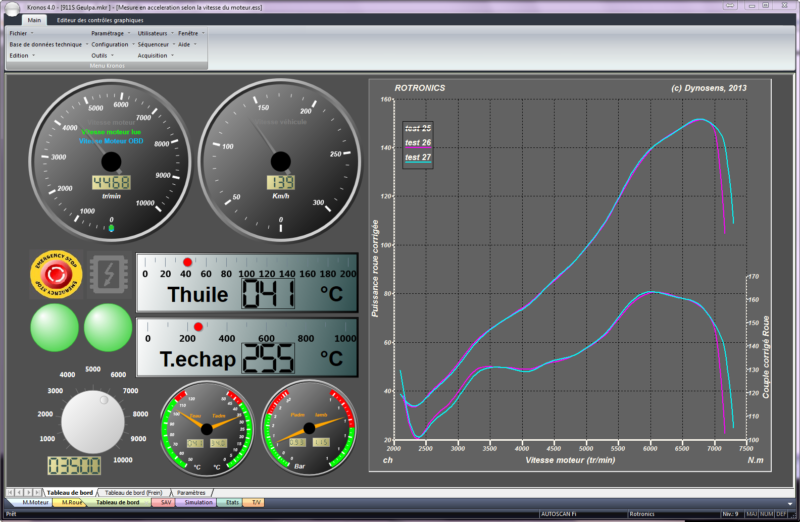Expand the Paramétrage dropdown menu
Viewport: 800px width, 522px height.
click(109, 33)
